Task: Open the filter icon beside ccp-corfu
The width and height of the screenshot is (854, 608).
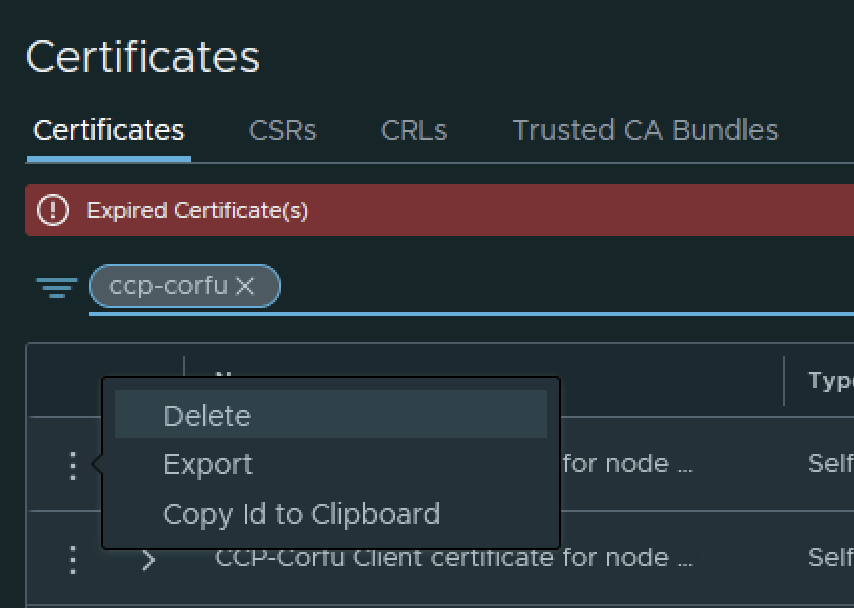Action: [x=57, y=287]
